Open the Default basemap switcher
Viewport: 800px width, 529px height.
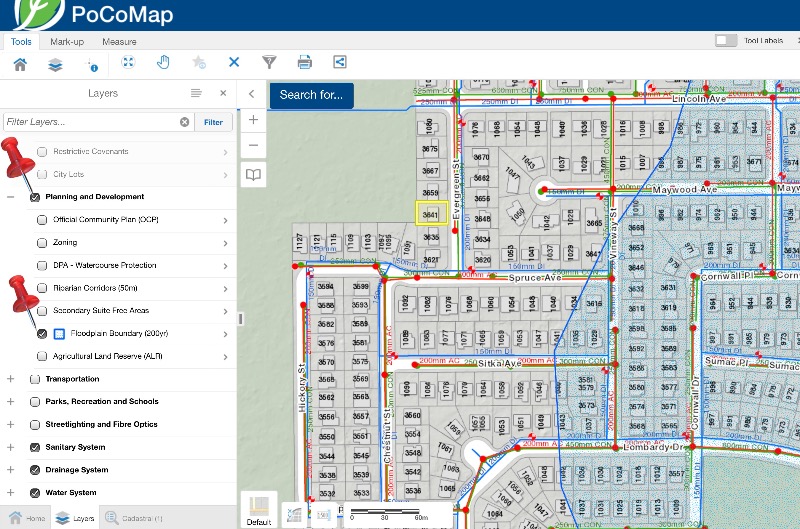(x=259, y=510)
